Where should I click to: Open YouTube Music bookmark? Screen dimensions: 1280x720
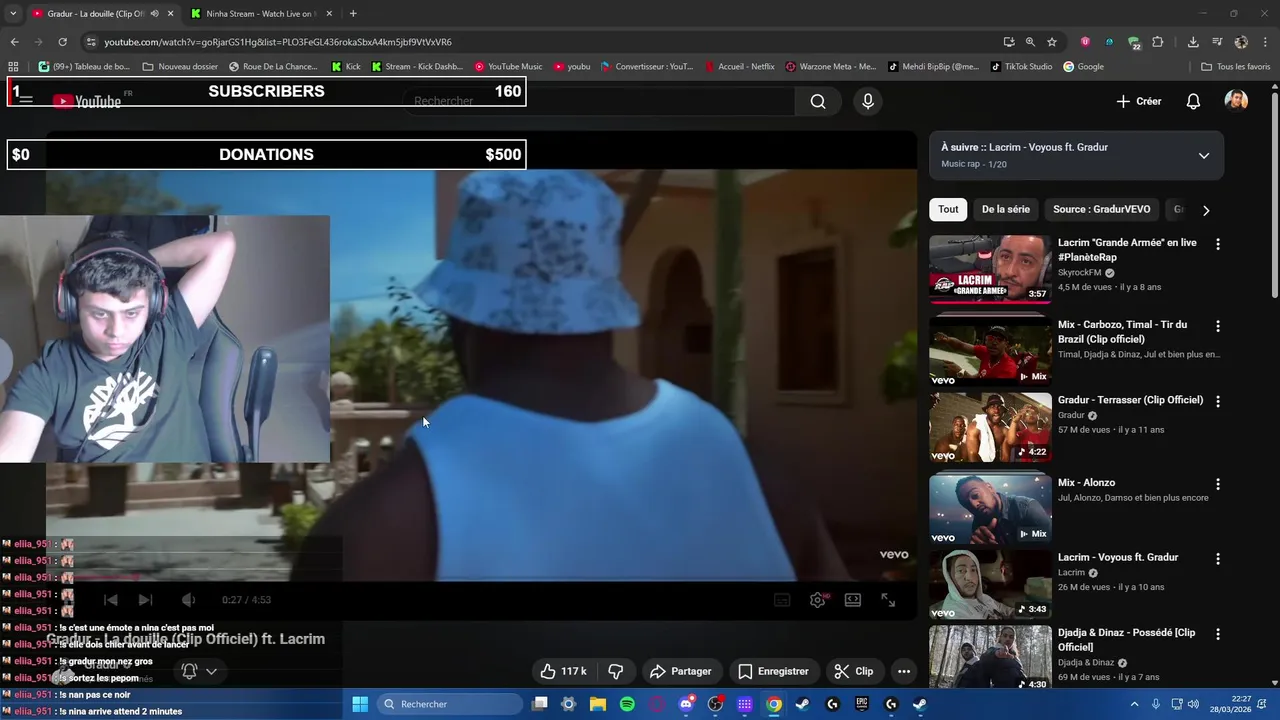[x=508, y=67]
